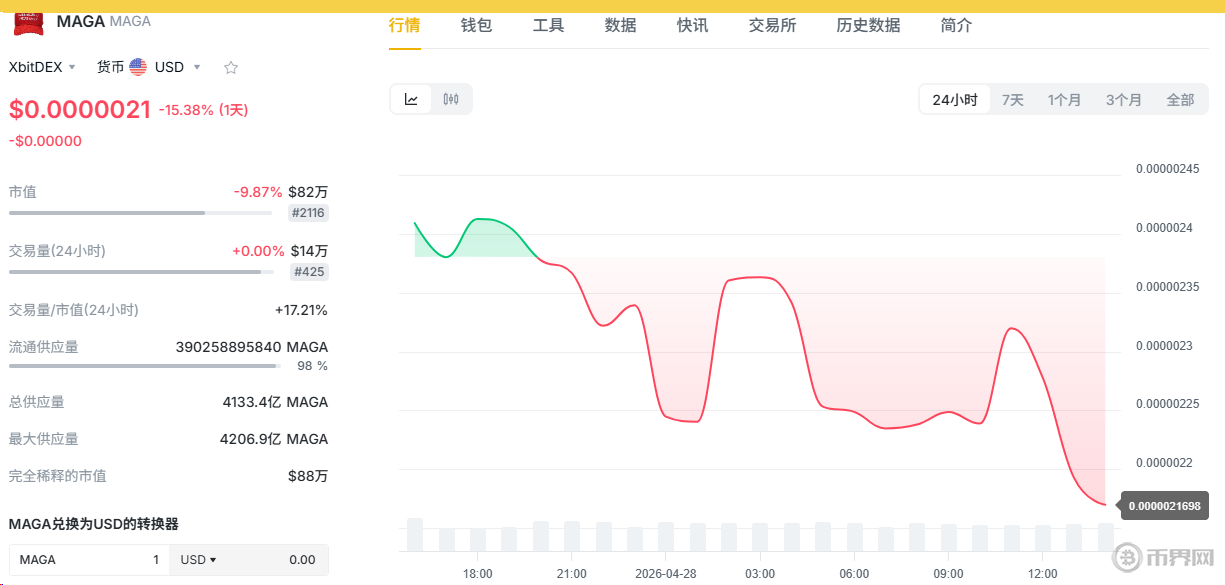Open the USD dropdown in the converter
Viewport: 1225px width, 585px height.
pos(199,560)
